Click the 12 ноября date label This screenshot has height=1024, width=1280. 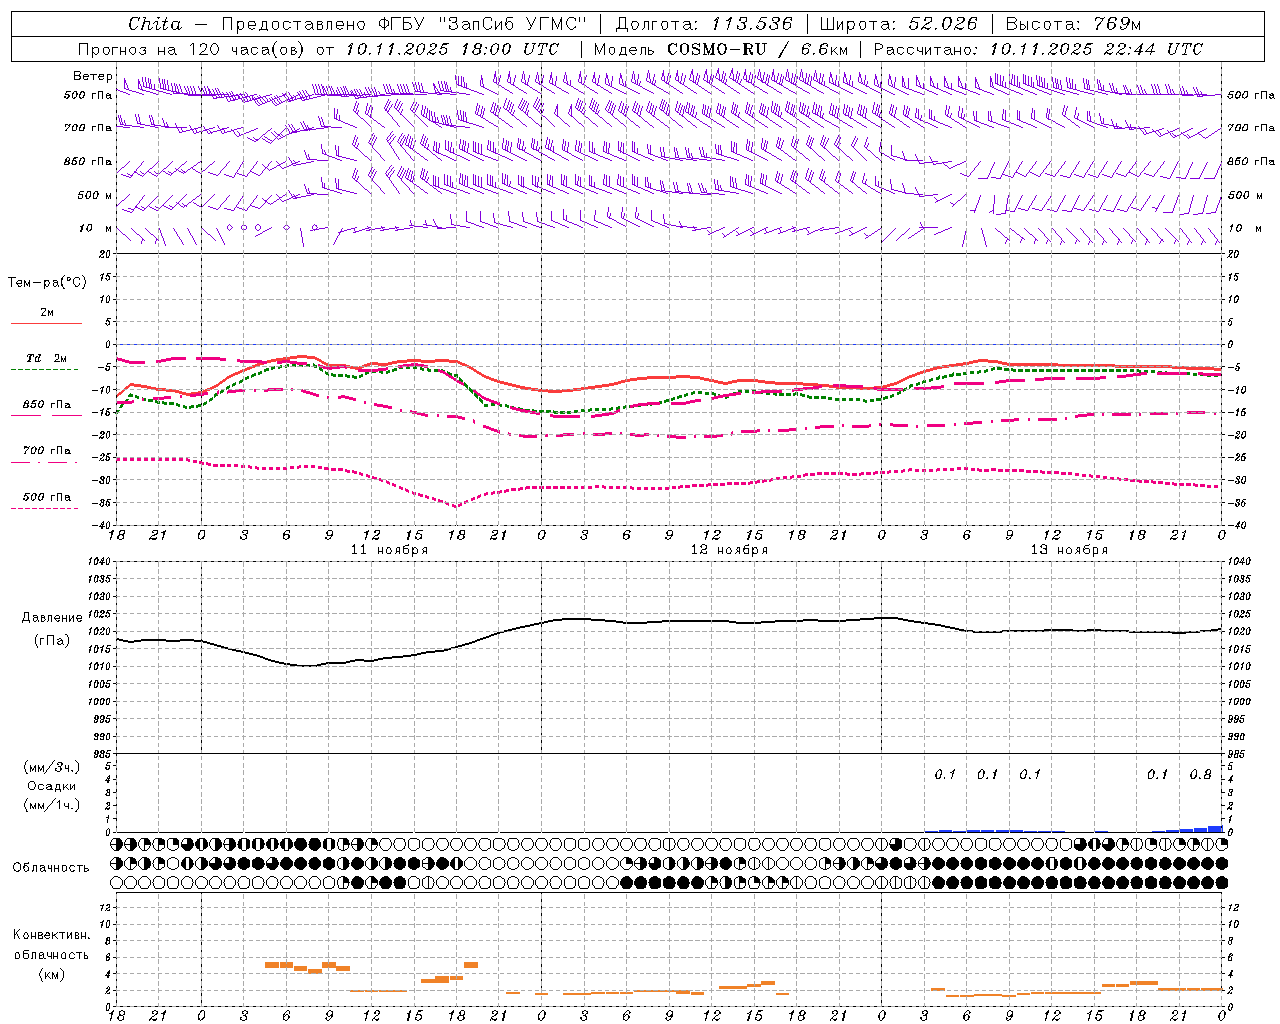point(729,550)
